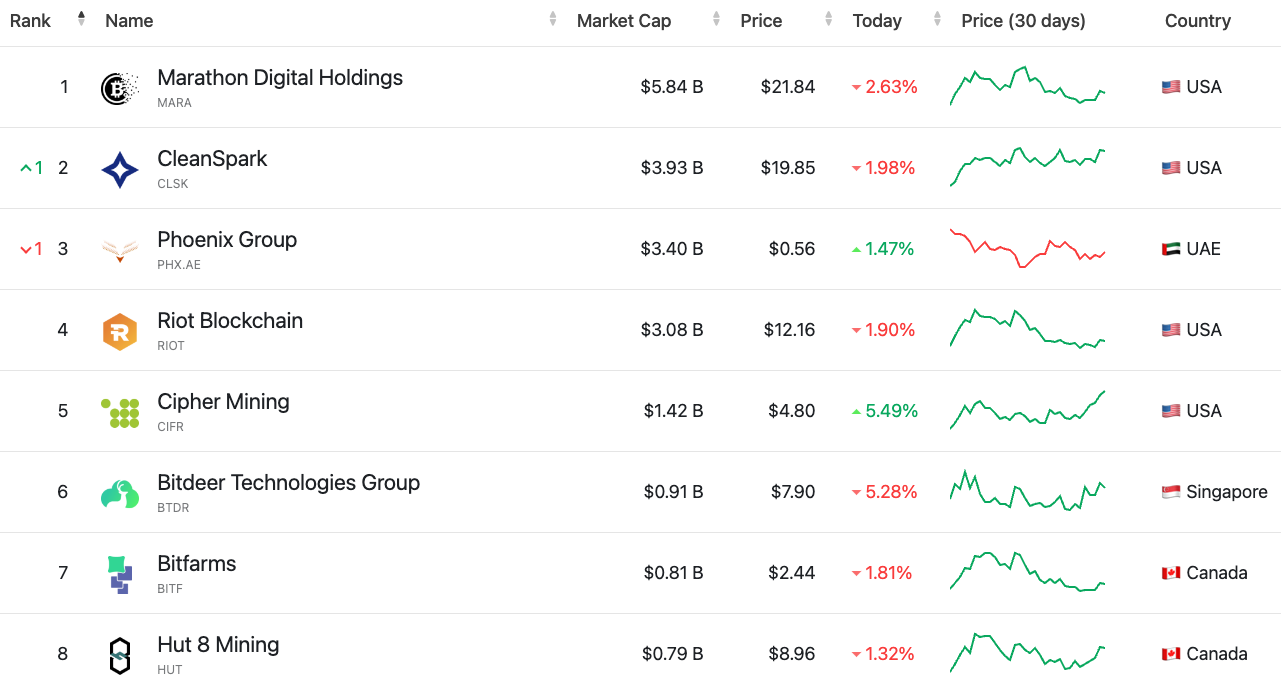Click the Riot Blockchain hexagon logo
Screen dimensions: 1281x694
coord(120,331)
